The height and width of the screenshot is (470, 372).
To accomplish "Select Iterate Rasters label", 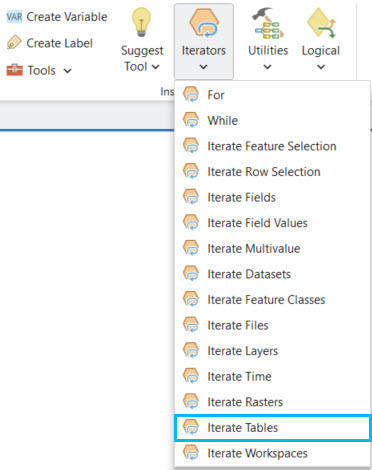I will [x=245, y=402].
